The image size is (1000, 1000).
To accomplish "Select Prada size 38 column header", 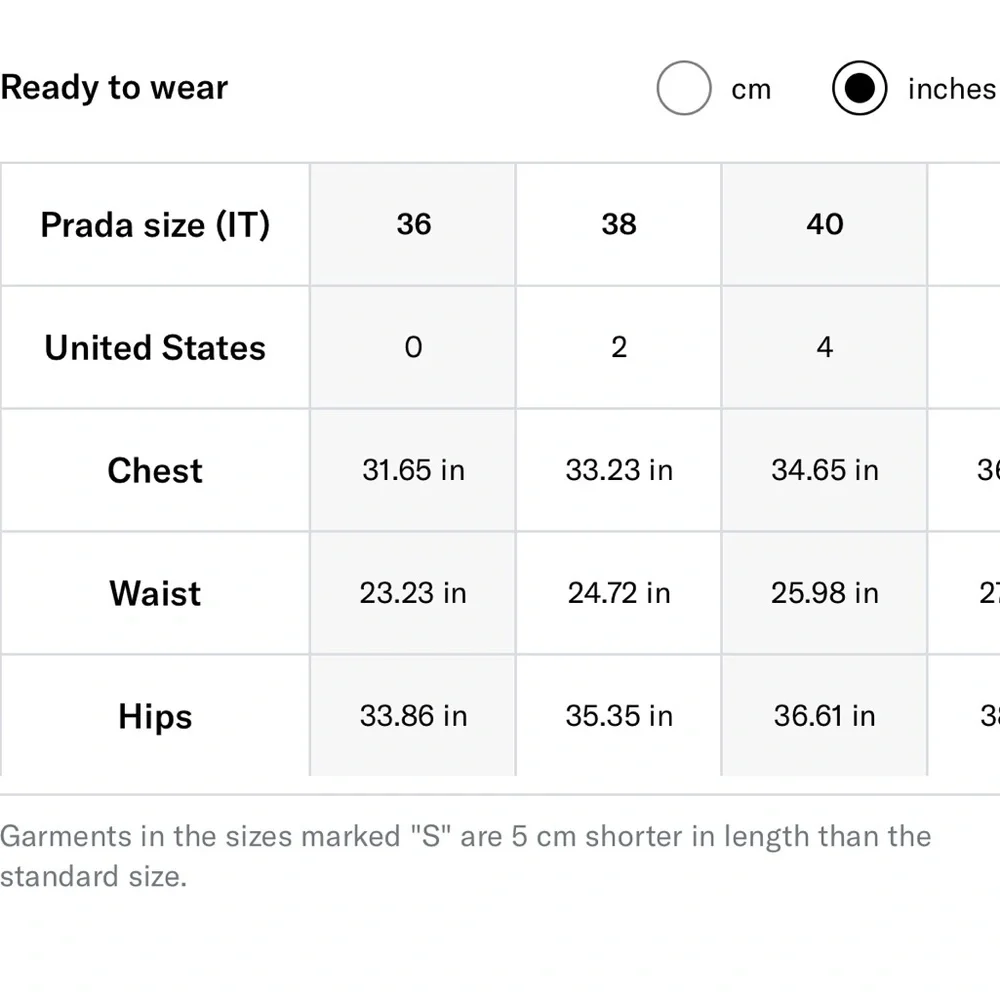I will pos(619,224).
